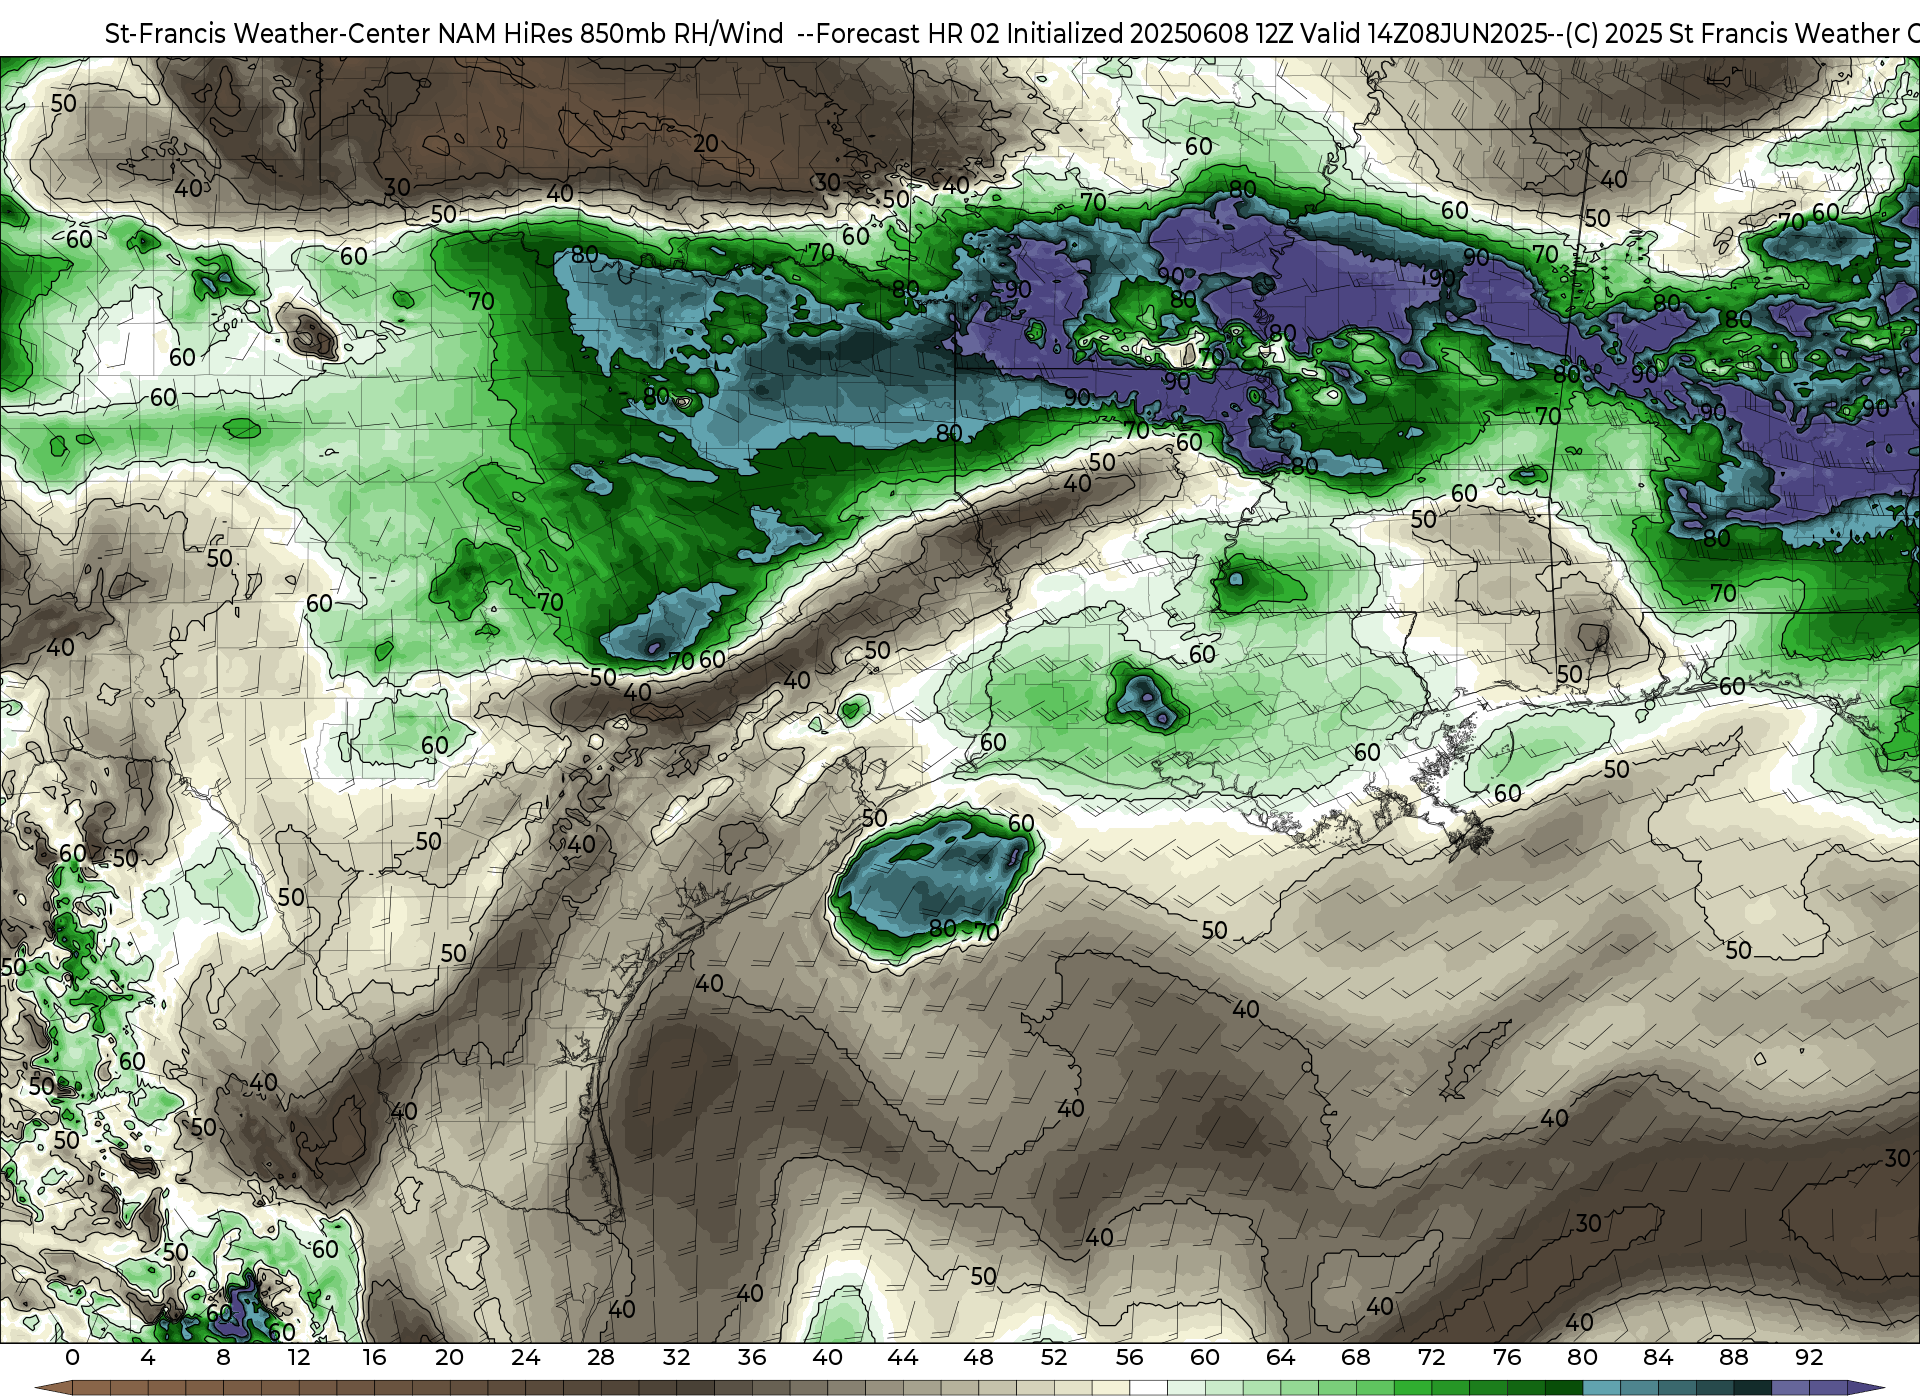Screen dimensions: 1920x1400
Task: Click 'Initialized 20250608 12Z' in the header
Action: pos(1150,34)
